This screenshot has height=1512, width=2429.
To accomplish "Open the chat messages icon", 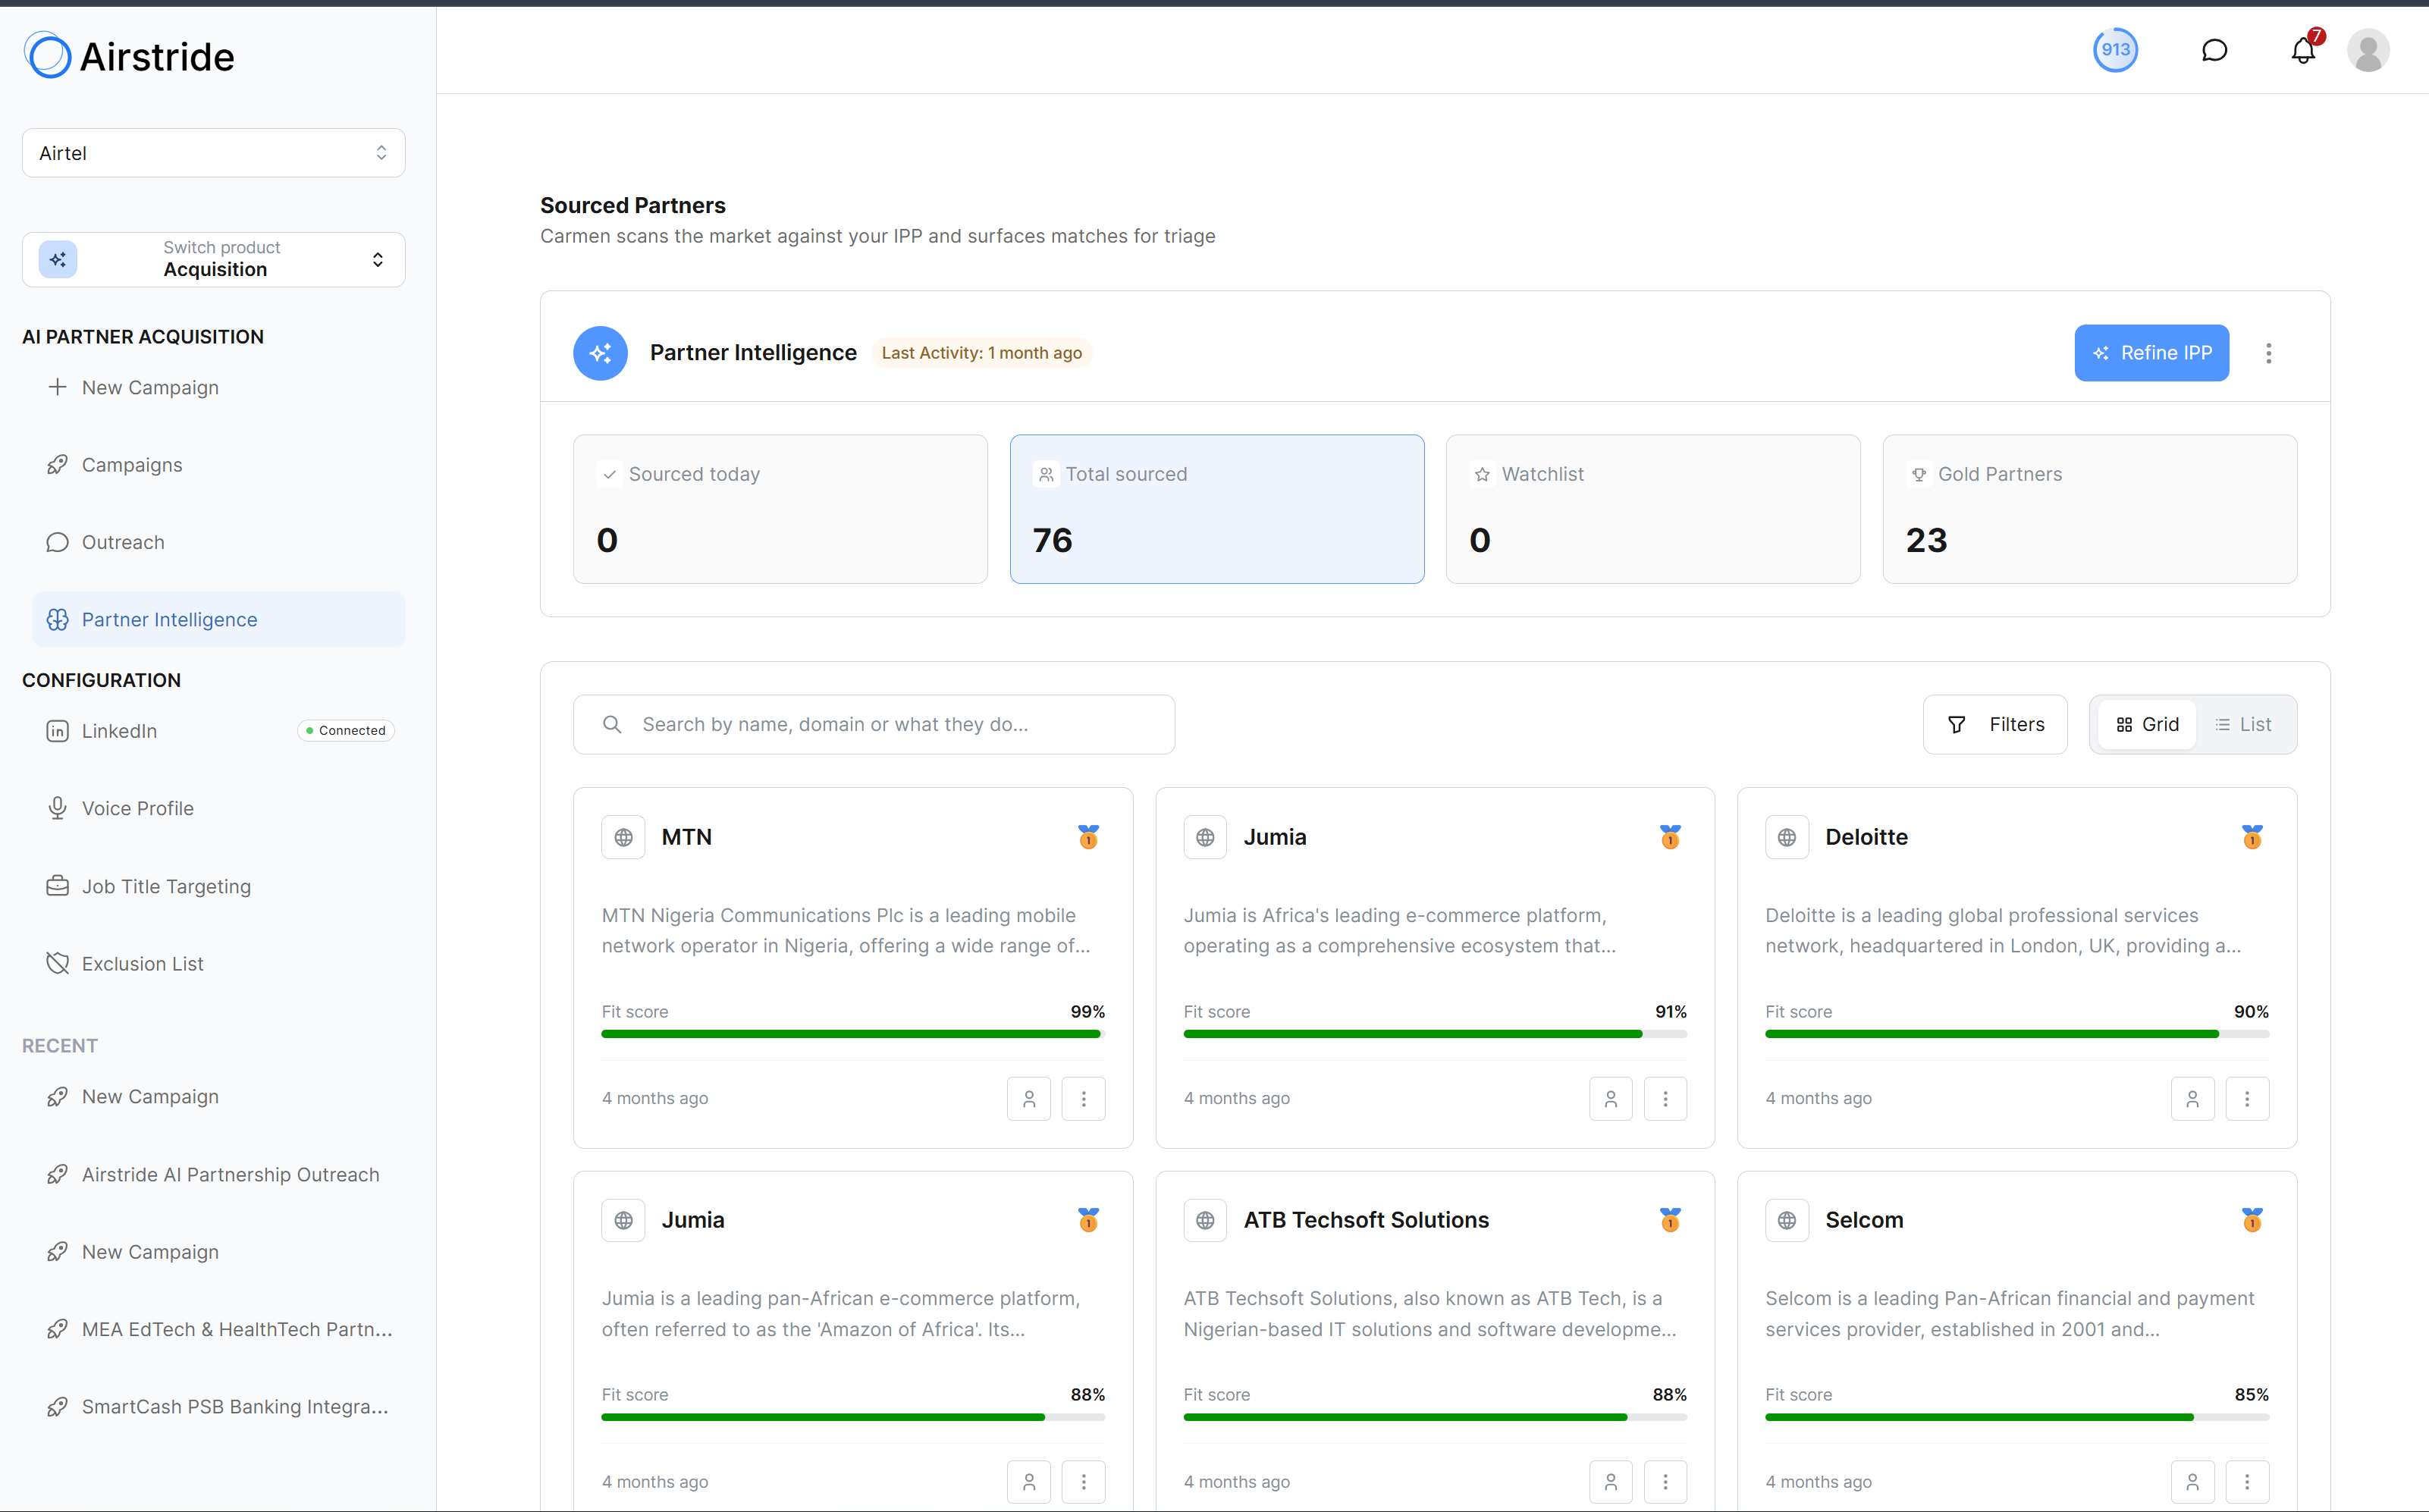I will pos(2214,50).
